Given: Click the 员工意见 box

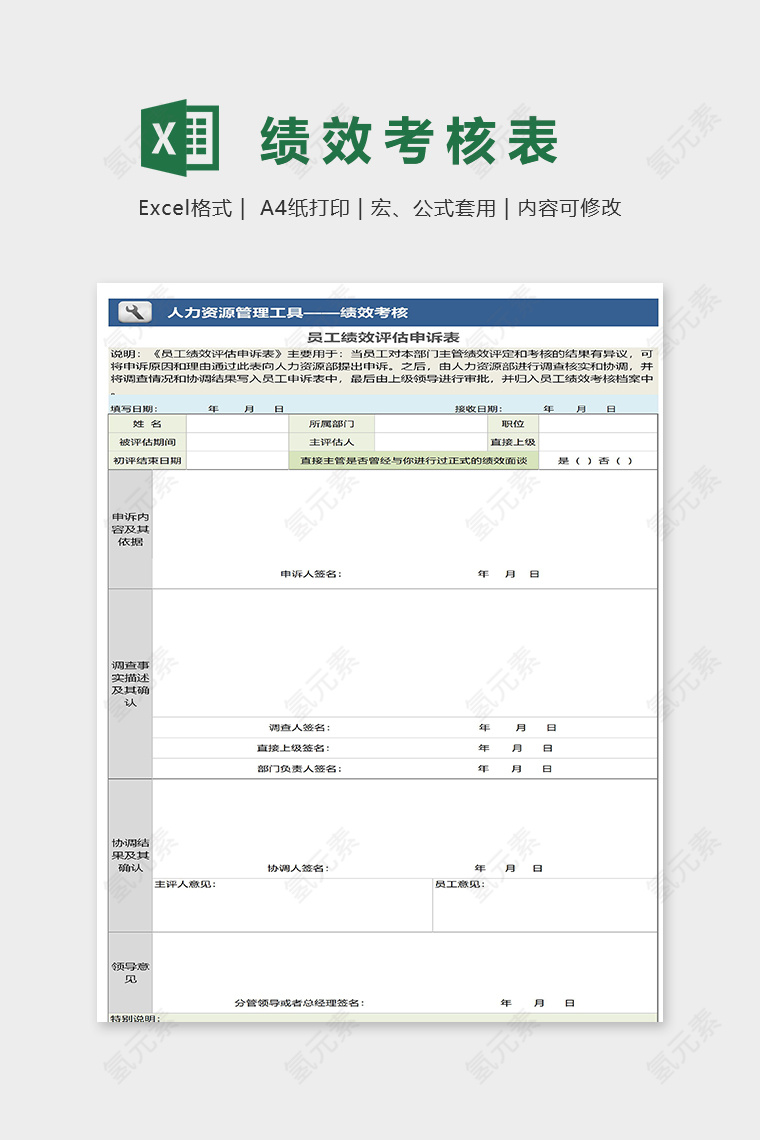Looking at the screenshot, I should 545,904.
